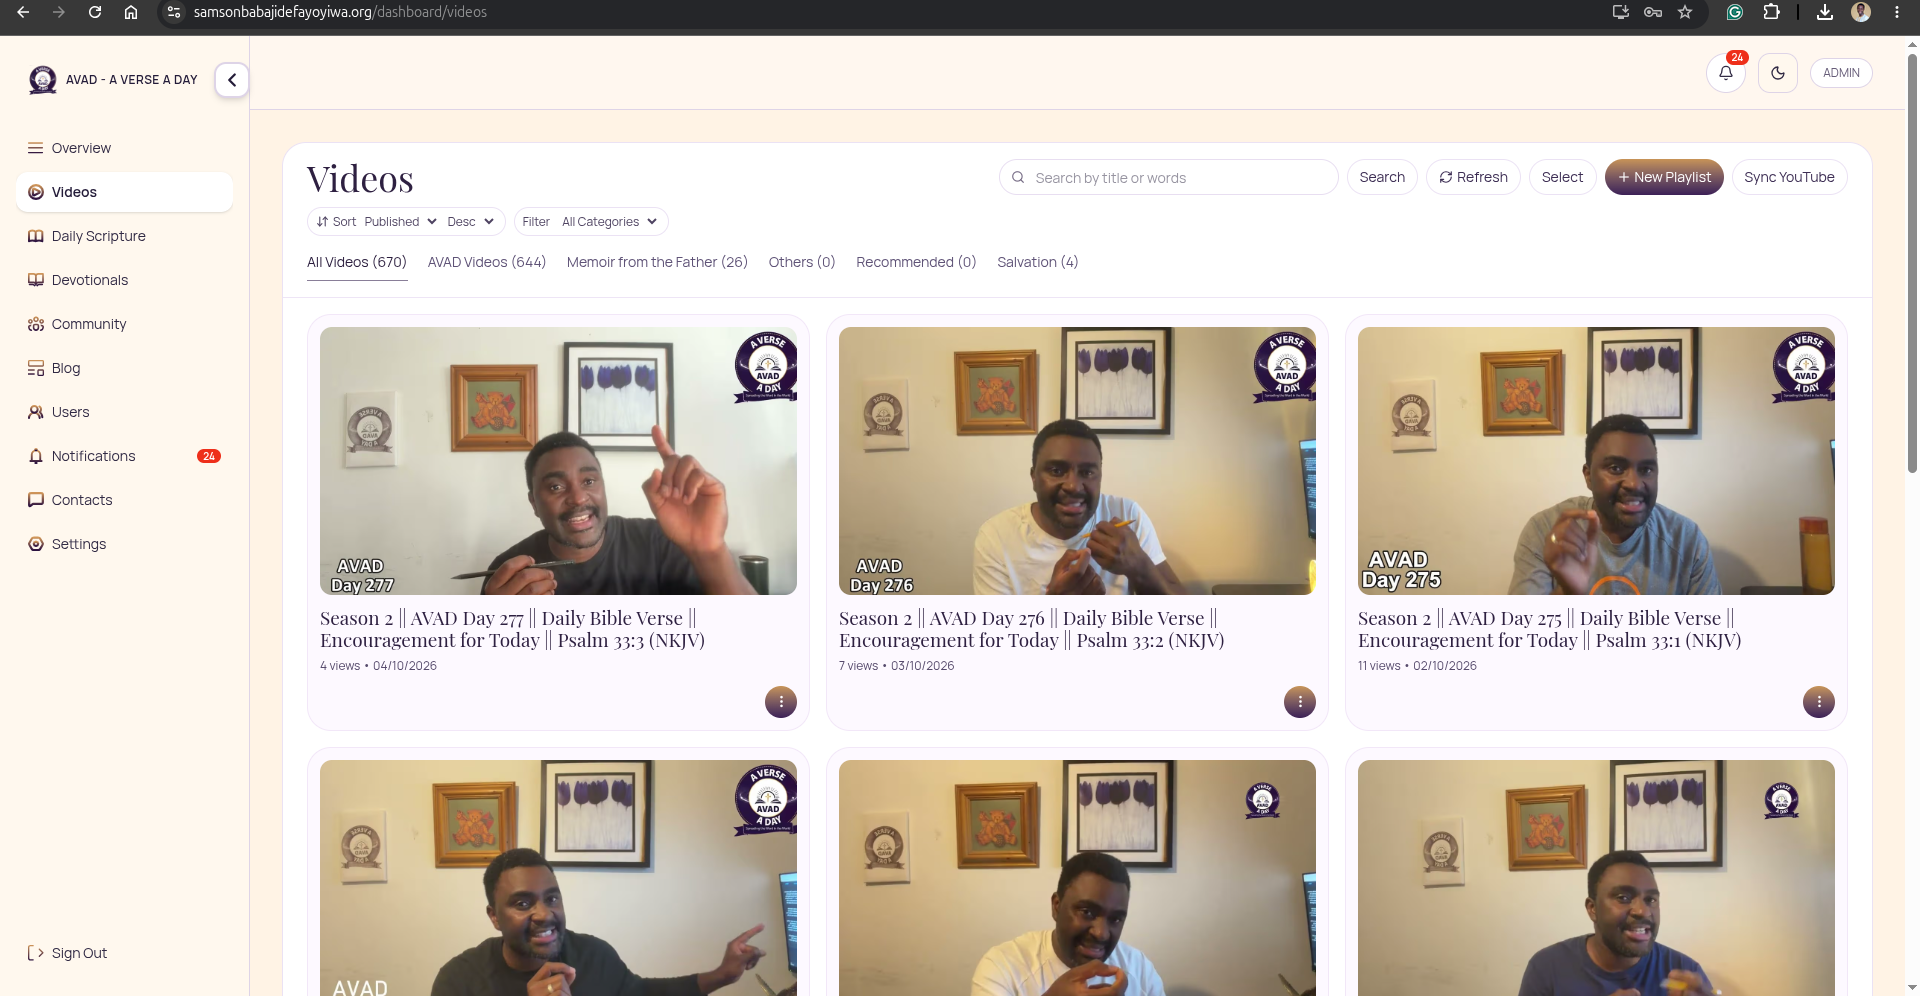The width and height of the screenshot is (1920, 996).
Task: Open Community in the sidebar
Action: 124,324
